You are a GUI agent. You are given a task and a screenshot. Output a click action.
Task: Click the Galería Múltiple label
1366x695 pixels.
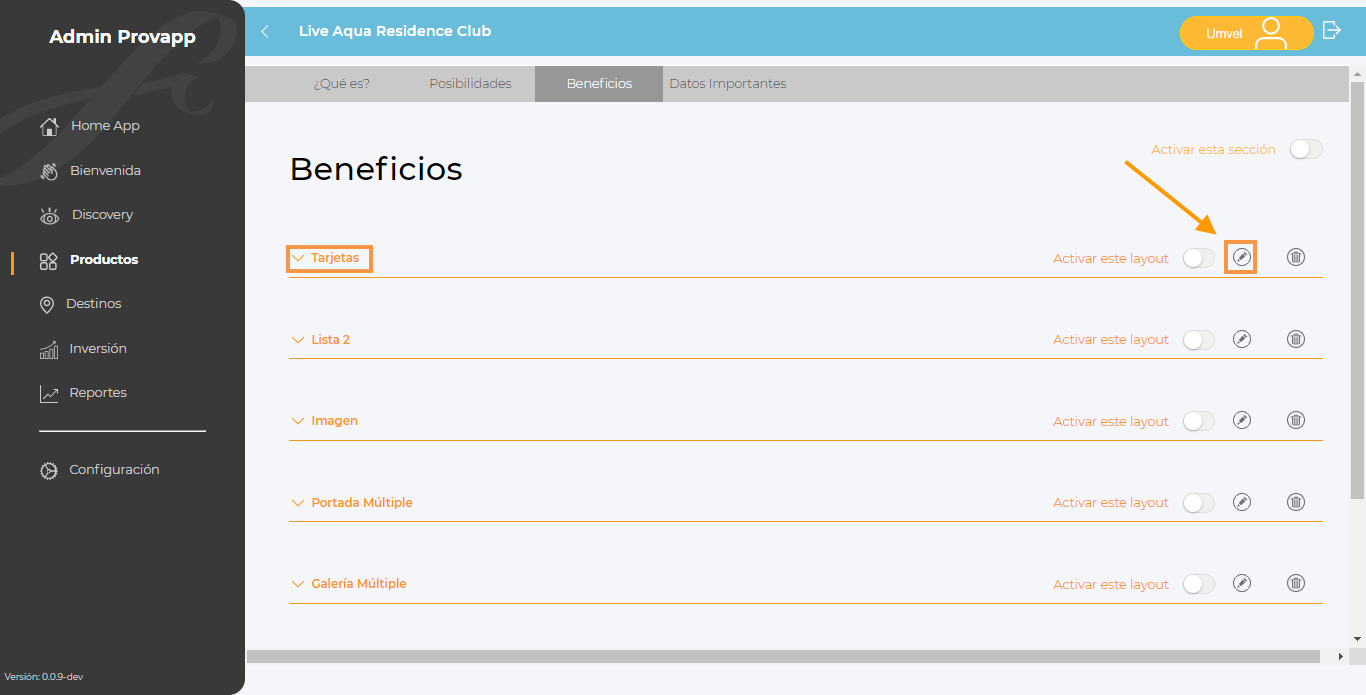[x=359, y=584]
